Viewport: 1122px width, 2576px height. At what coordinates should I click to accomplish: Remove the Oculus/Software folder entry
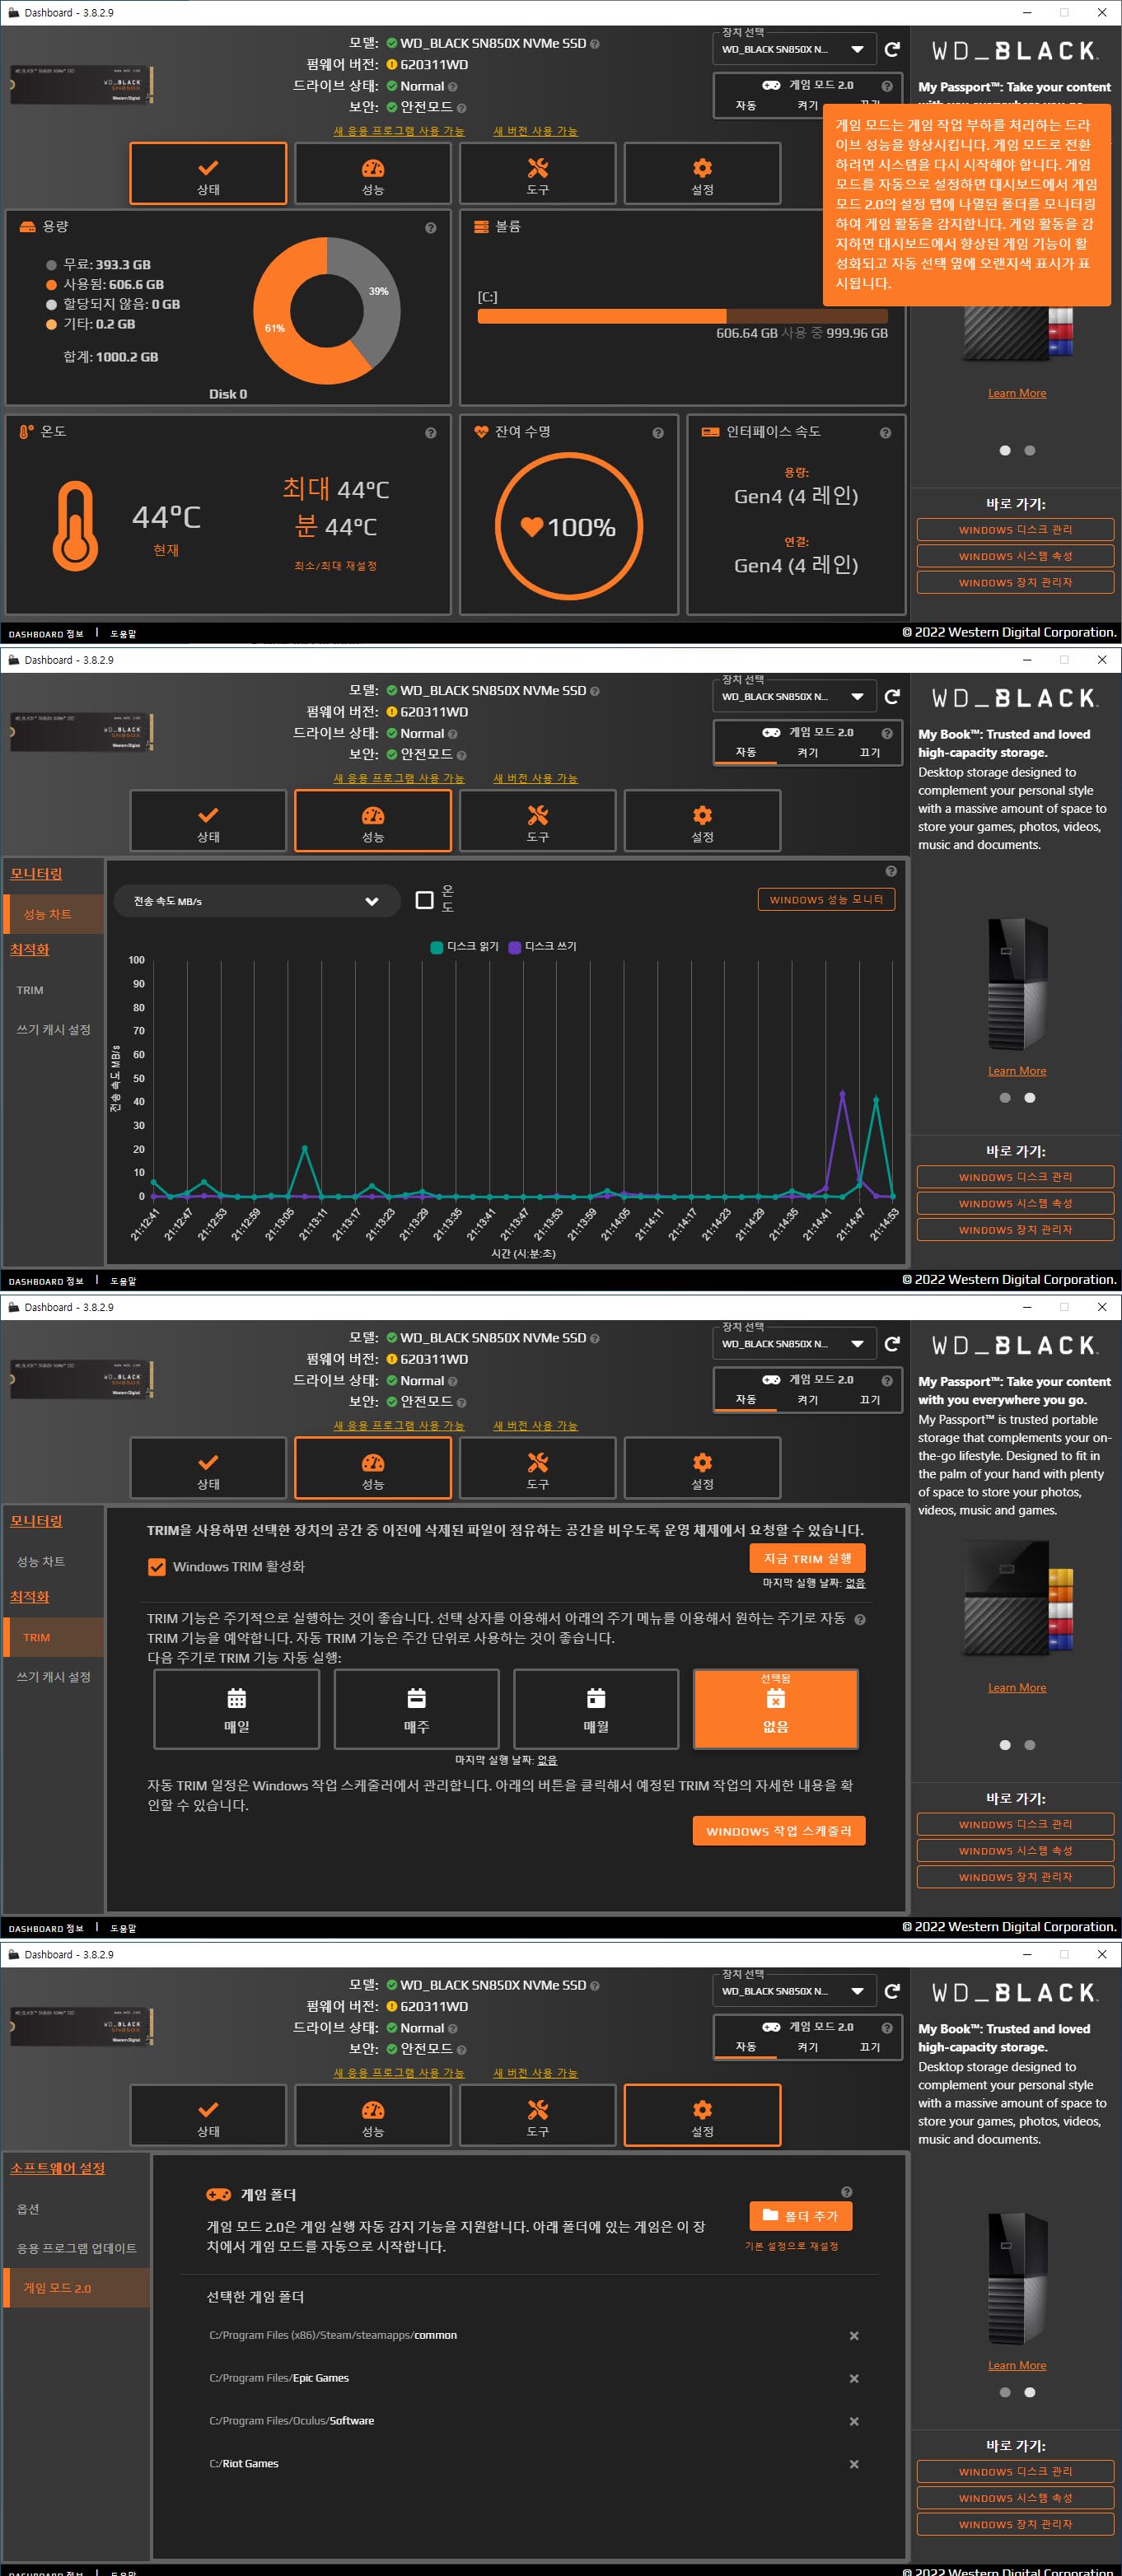pos(854,2421)
